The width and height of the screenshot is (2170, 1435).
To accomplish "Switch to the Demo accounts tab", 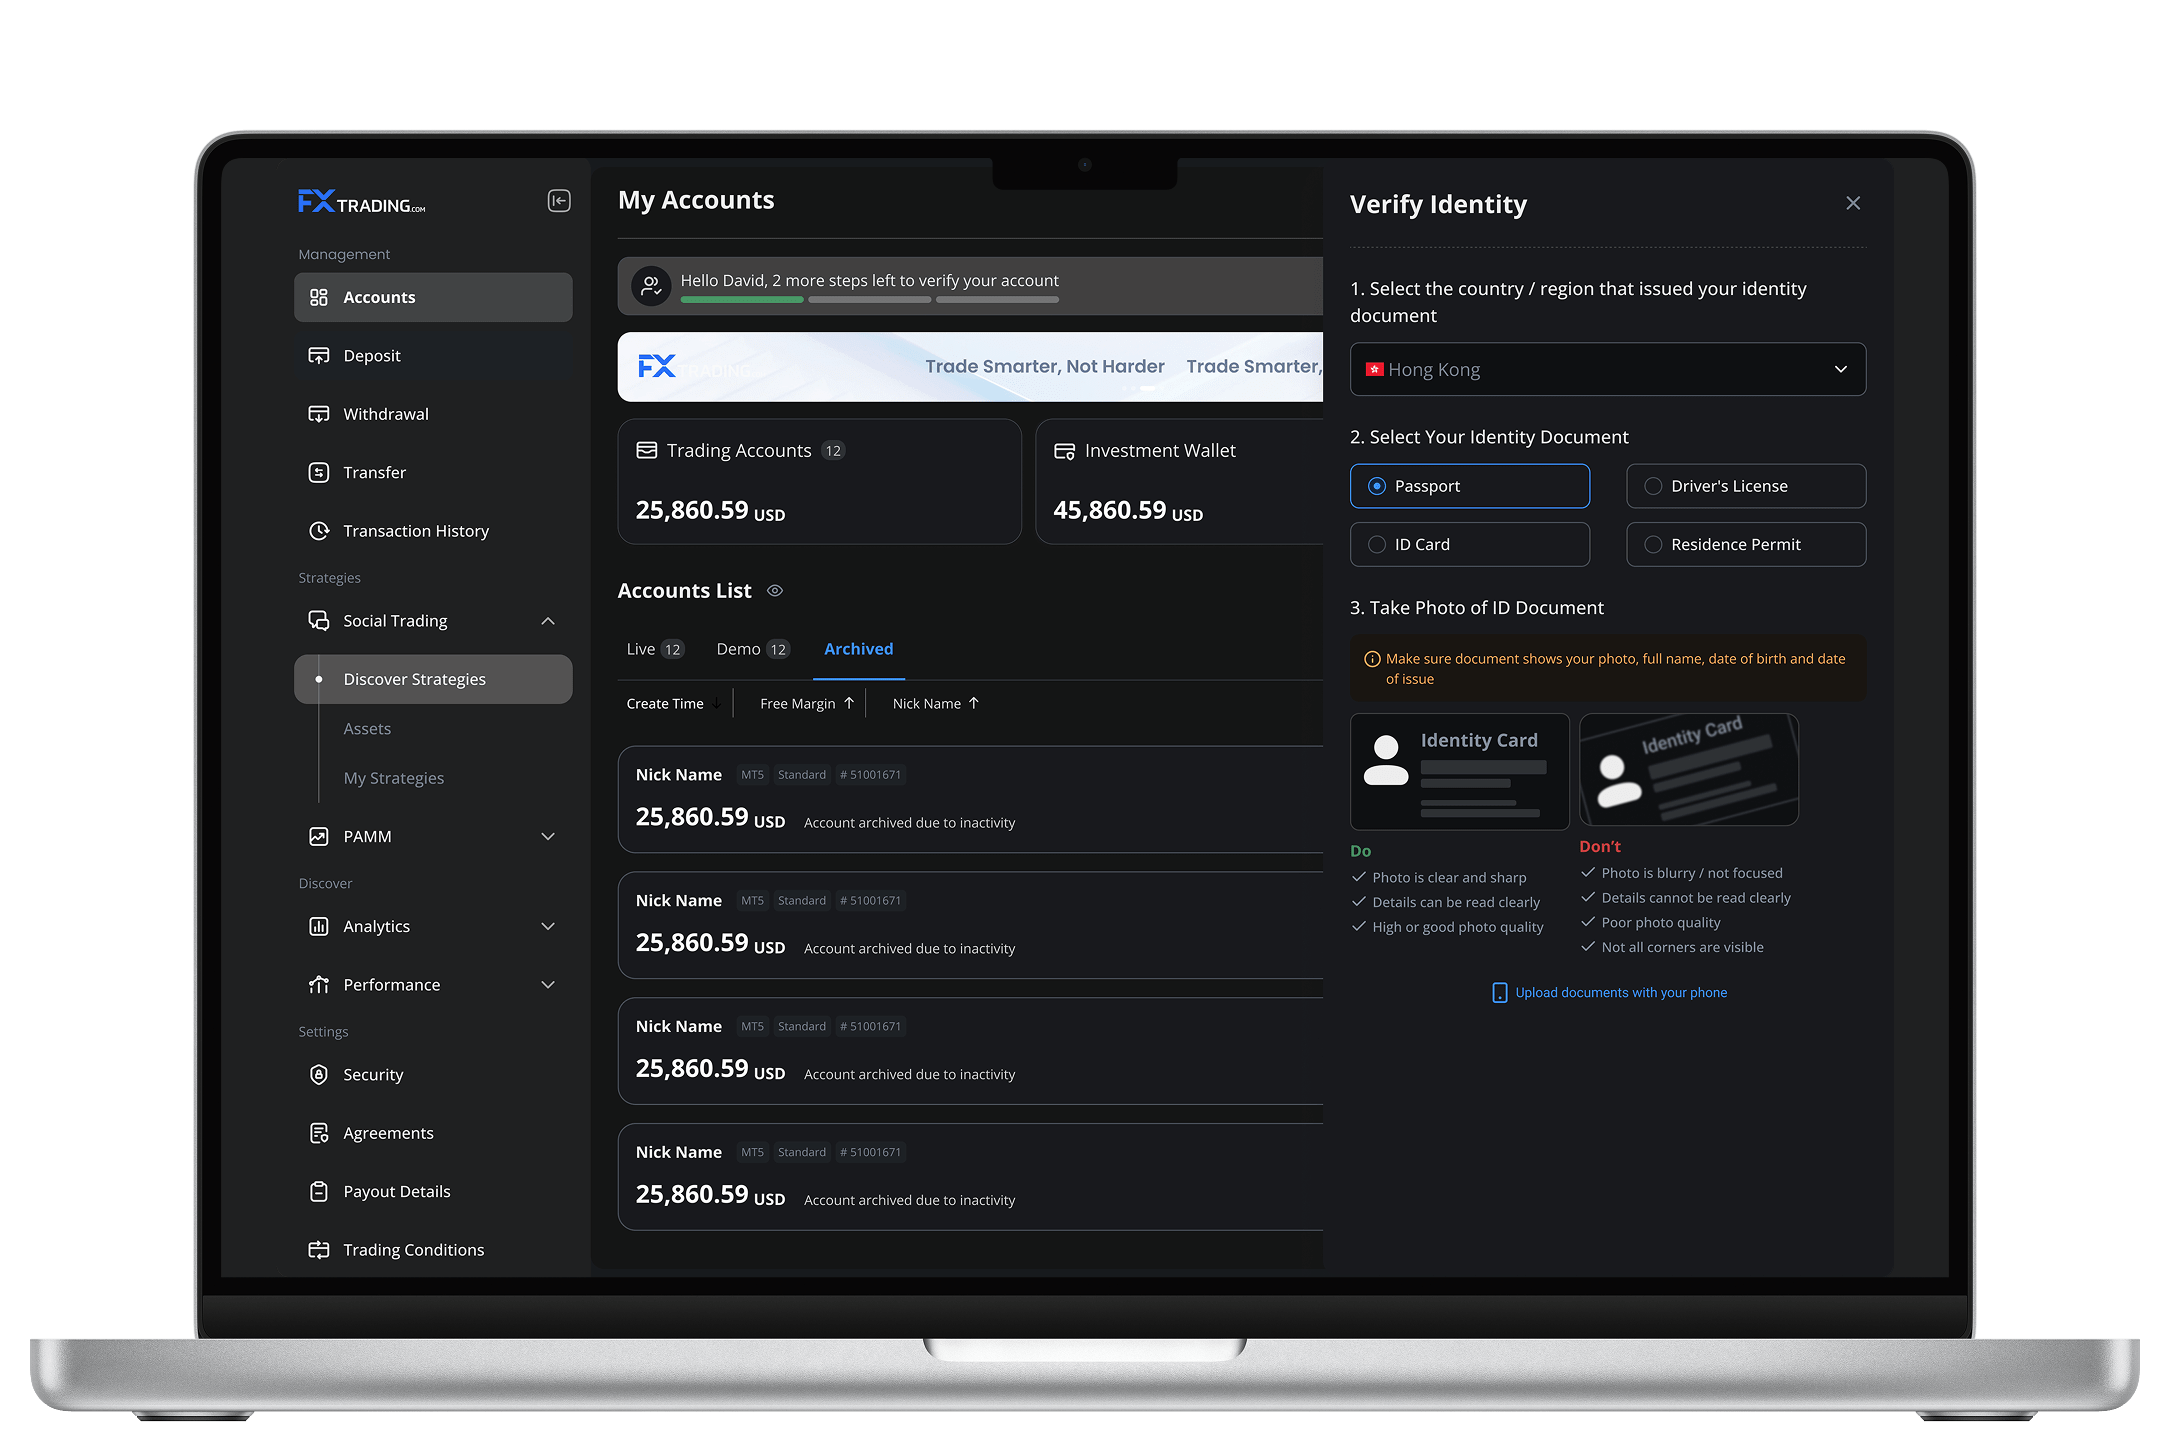I will tap(752, 650).
